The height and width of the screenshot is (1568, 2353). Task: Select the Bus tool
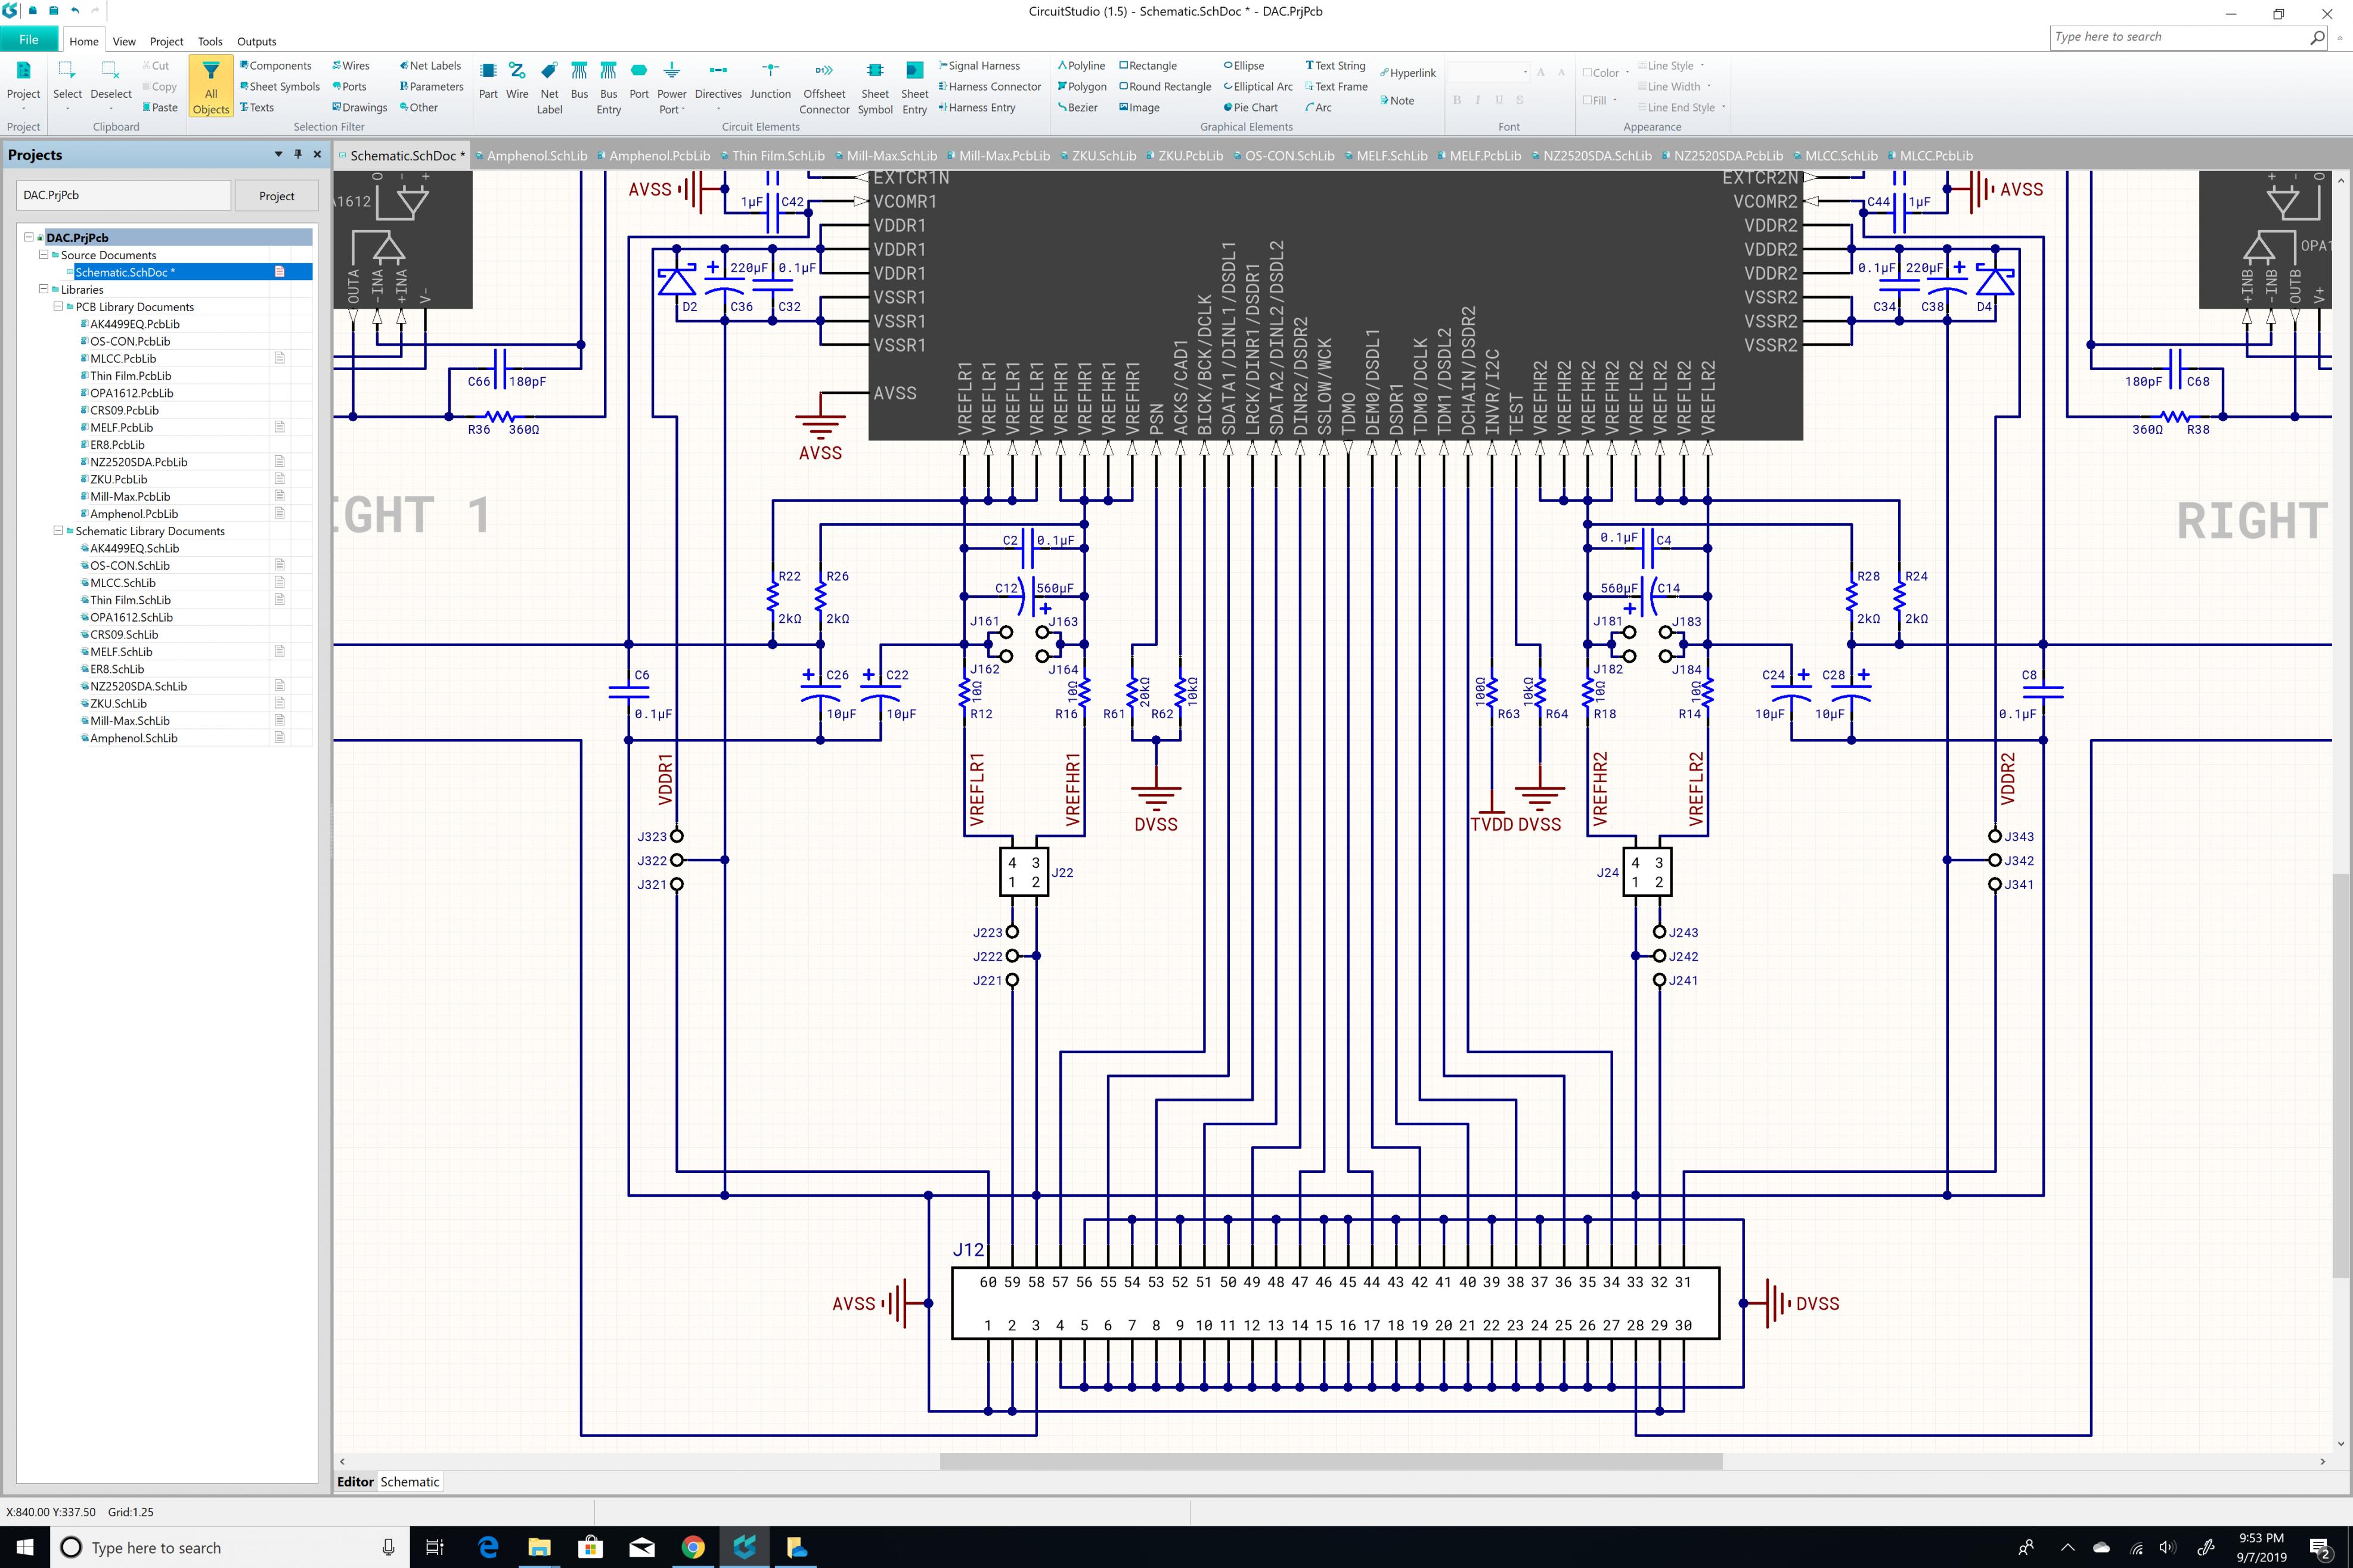coord(579,81)
